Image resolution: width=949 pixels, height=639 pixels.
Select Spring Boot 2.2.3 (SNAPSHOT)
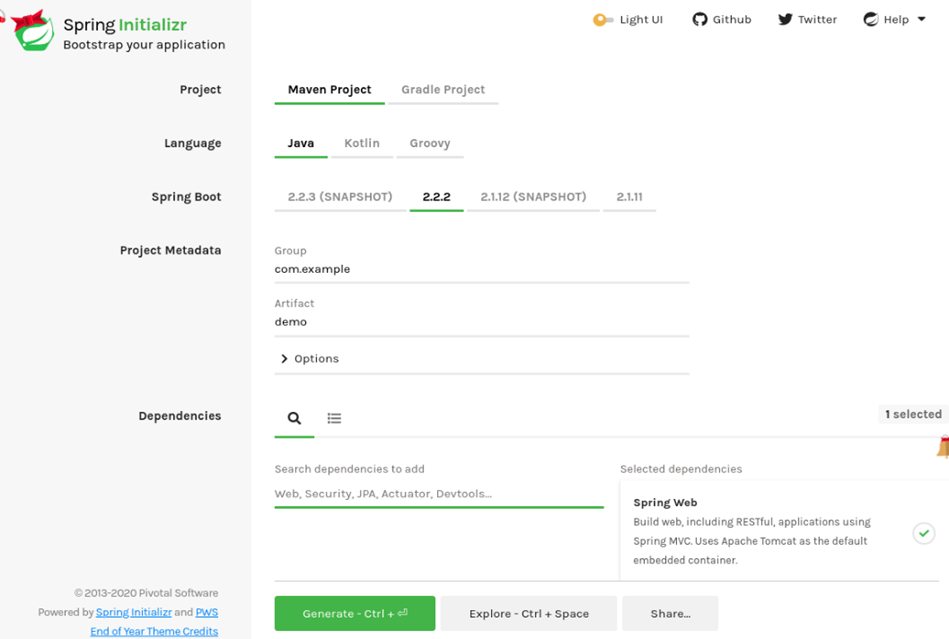pyautogui.click(x=340, y=197)
